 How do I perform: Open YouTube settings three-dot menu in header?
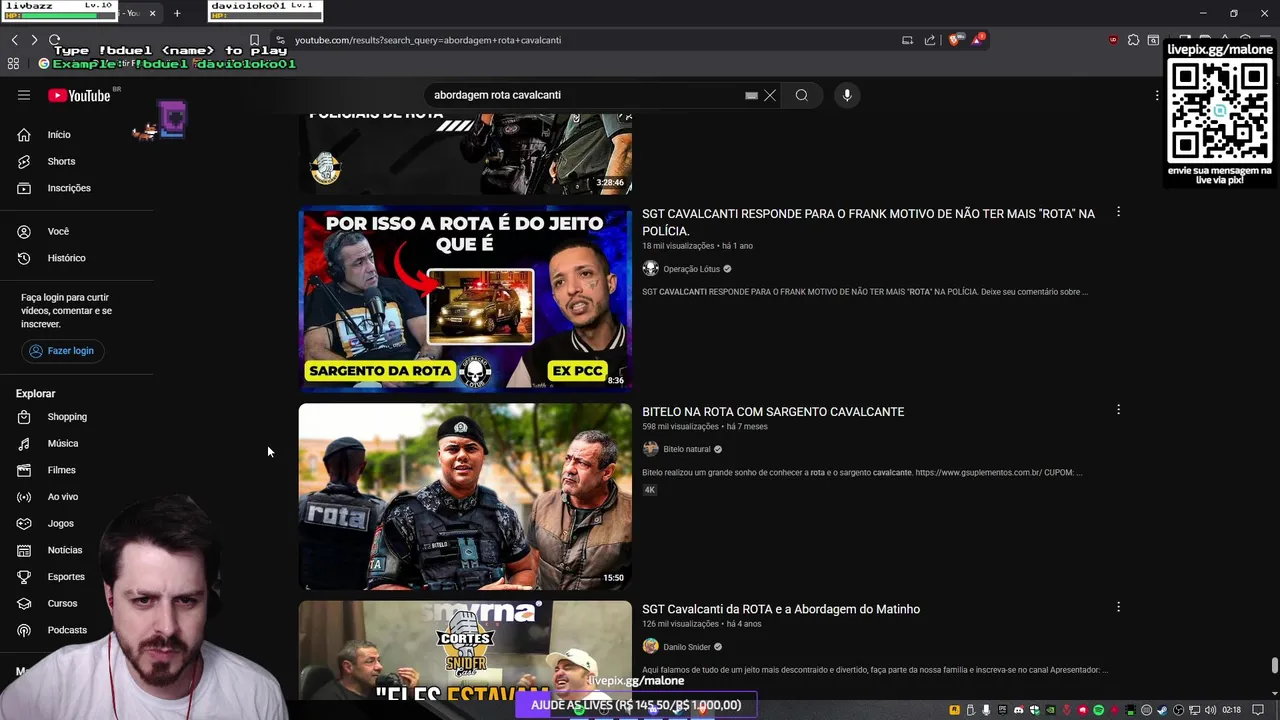pos(1157,95)
